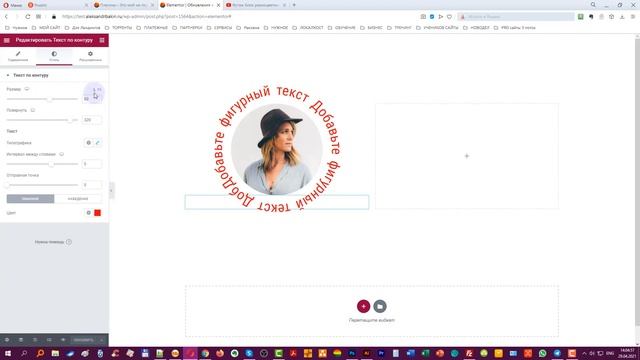Open the МОЙ САЙТ bookmarks folder
The width and height of the screenshot is (640, 360).
(46, 28)
